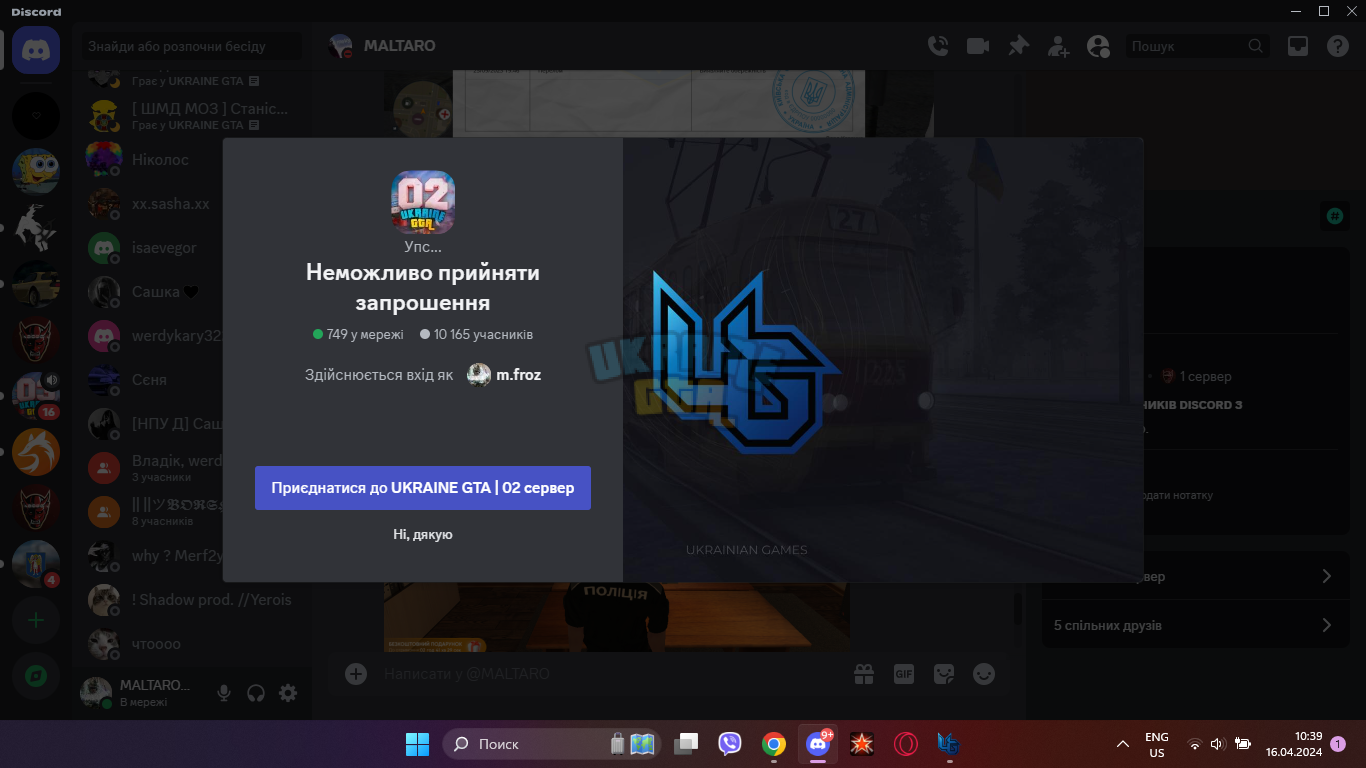Open Task View on the taskbar

(686, 744)
